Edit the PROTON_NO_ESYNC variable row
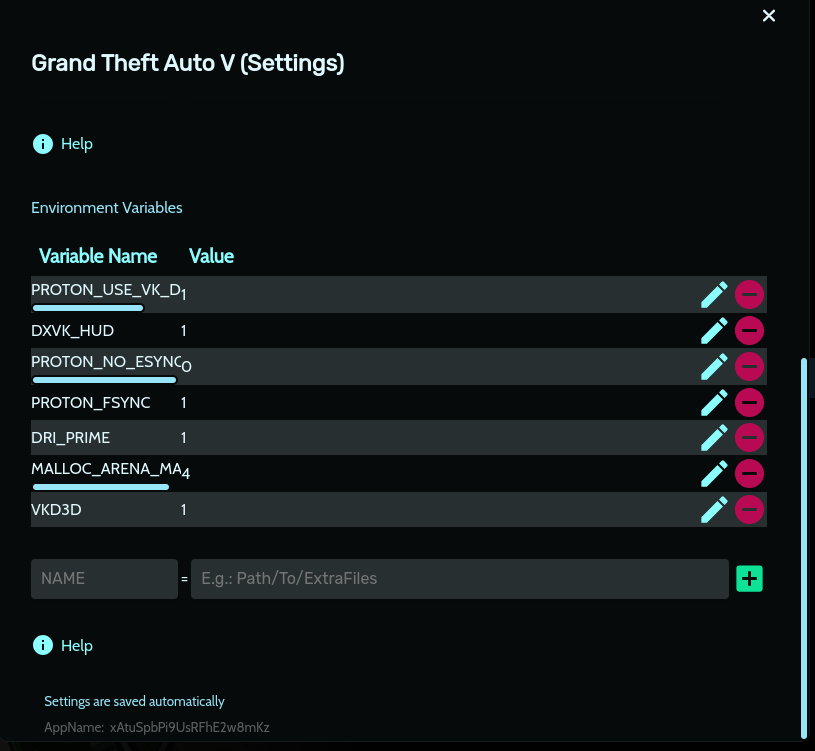The height and width of the screenshot is (751, 815). coord(714,366)
